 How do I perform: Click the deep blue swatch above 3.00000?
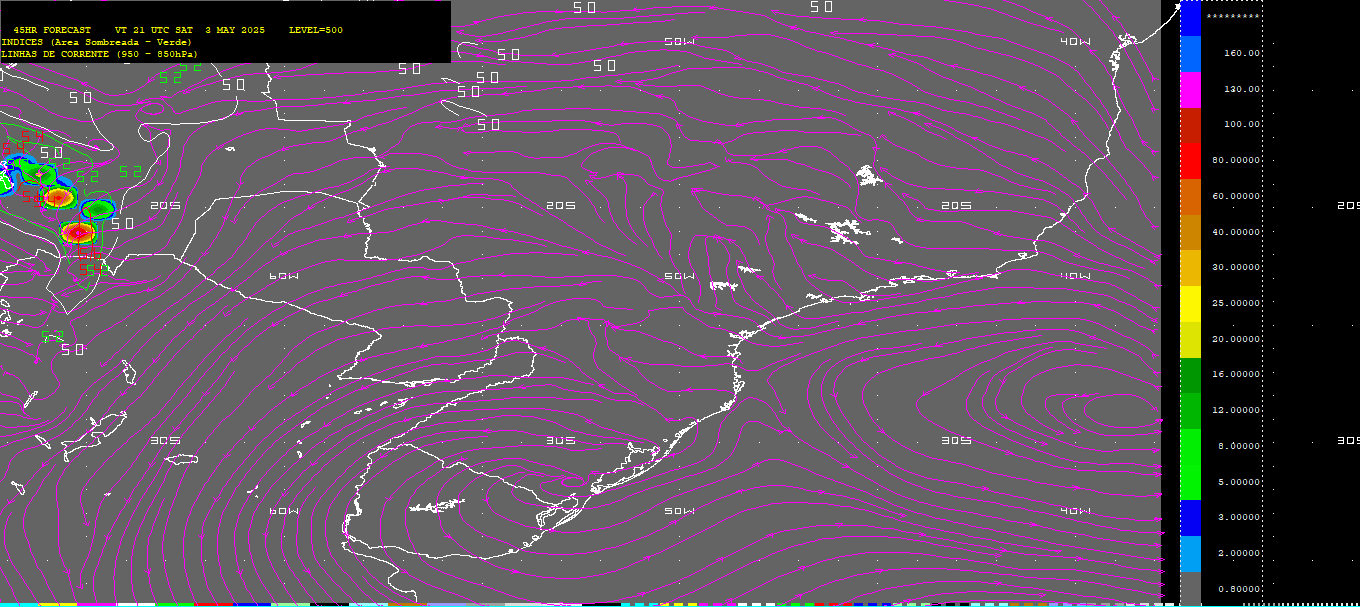click(x=1190, y=518)
